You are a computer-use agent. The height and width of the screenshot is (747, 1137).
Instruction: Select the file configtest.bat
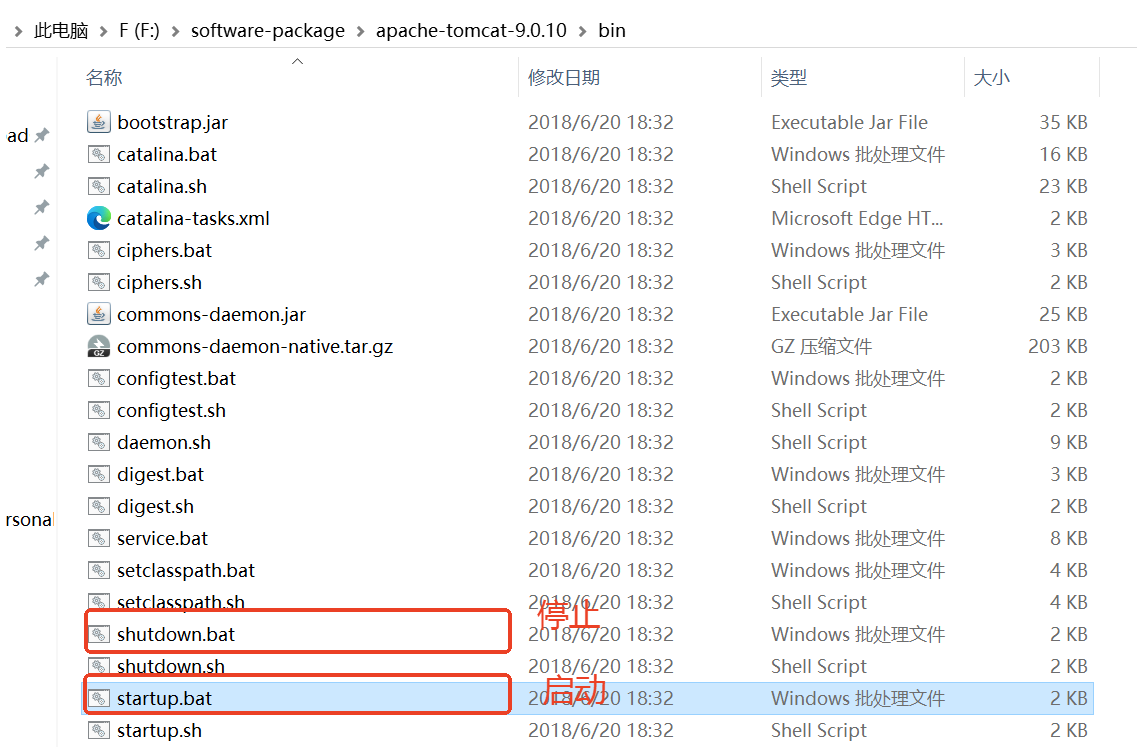point(176,378)
